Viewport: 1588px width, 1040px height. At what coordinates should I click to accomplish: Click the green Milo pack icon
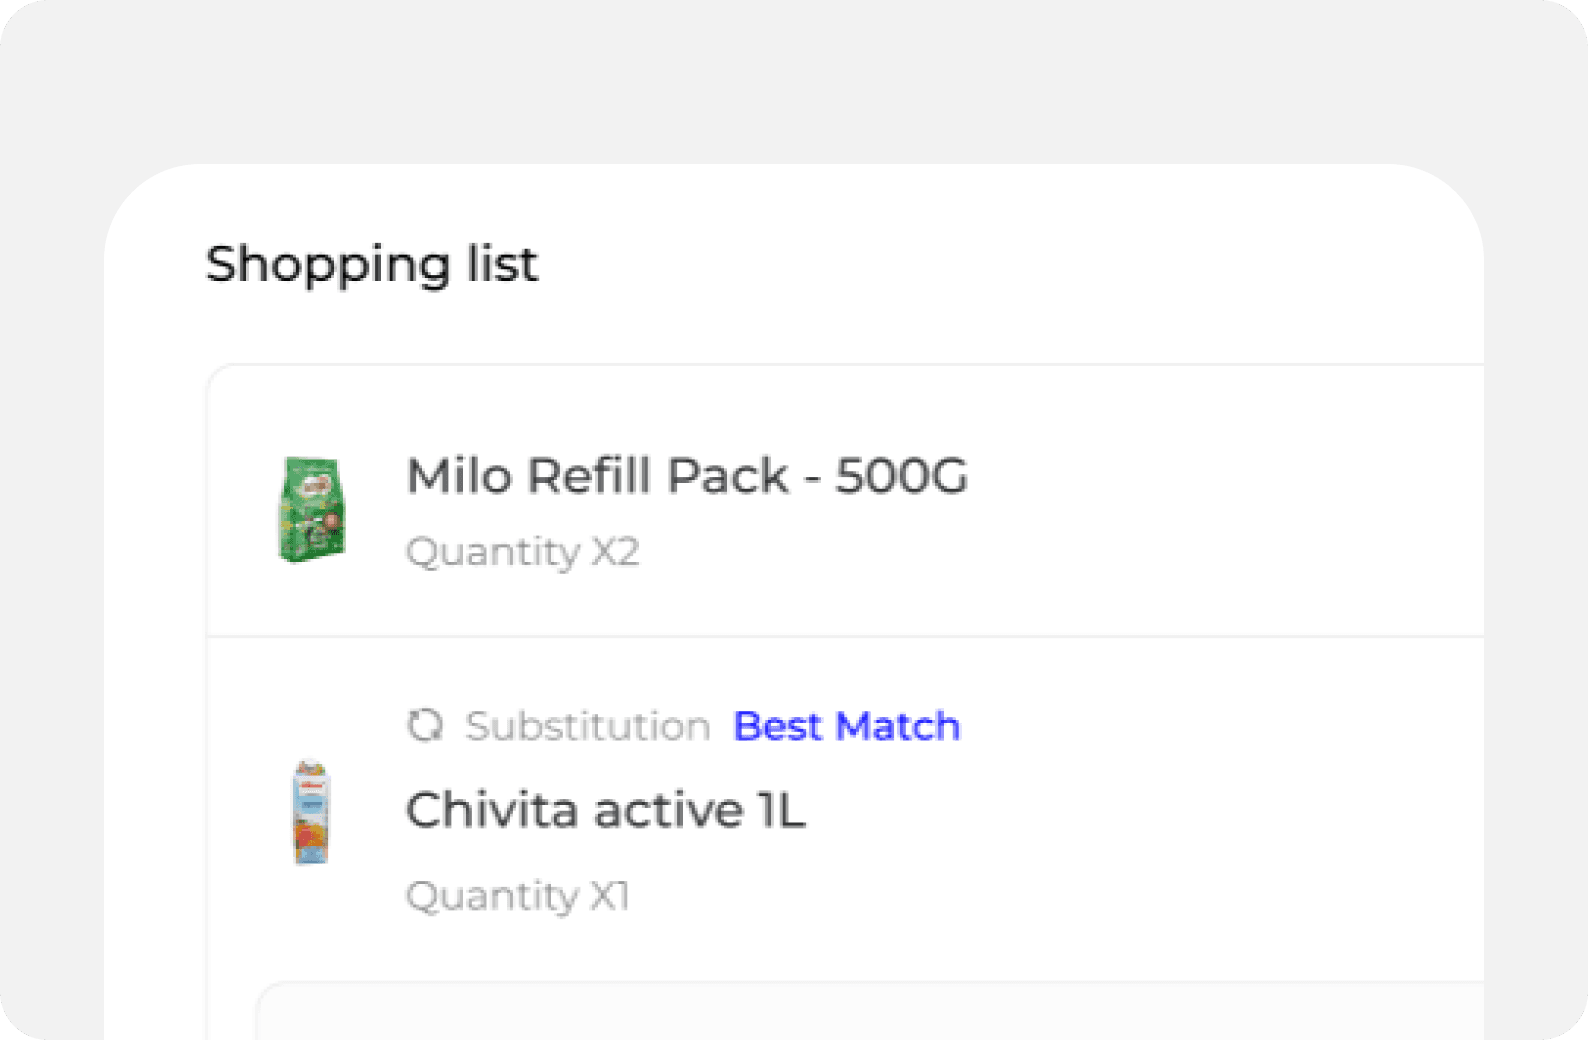tap(311, 509)
